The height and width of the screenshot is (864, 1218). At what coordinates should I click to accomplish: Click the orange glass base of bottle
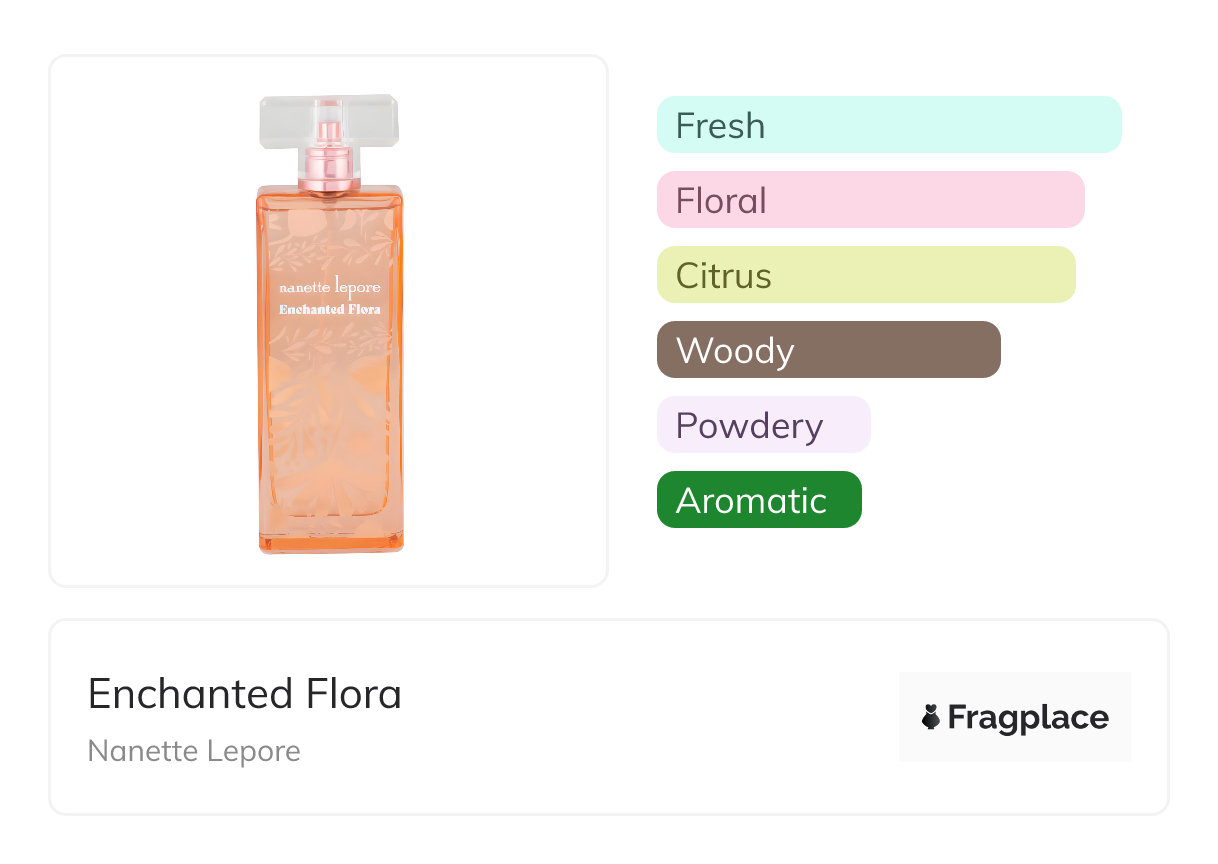329,541
